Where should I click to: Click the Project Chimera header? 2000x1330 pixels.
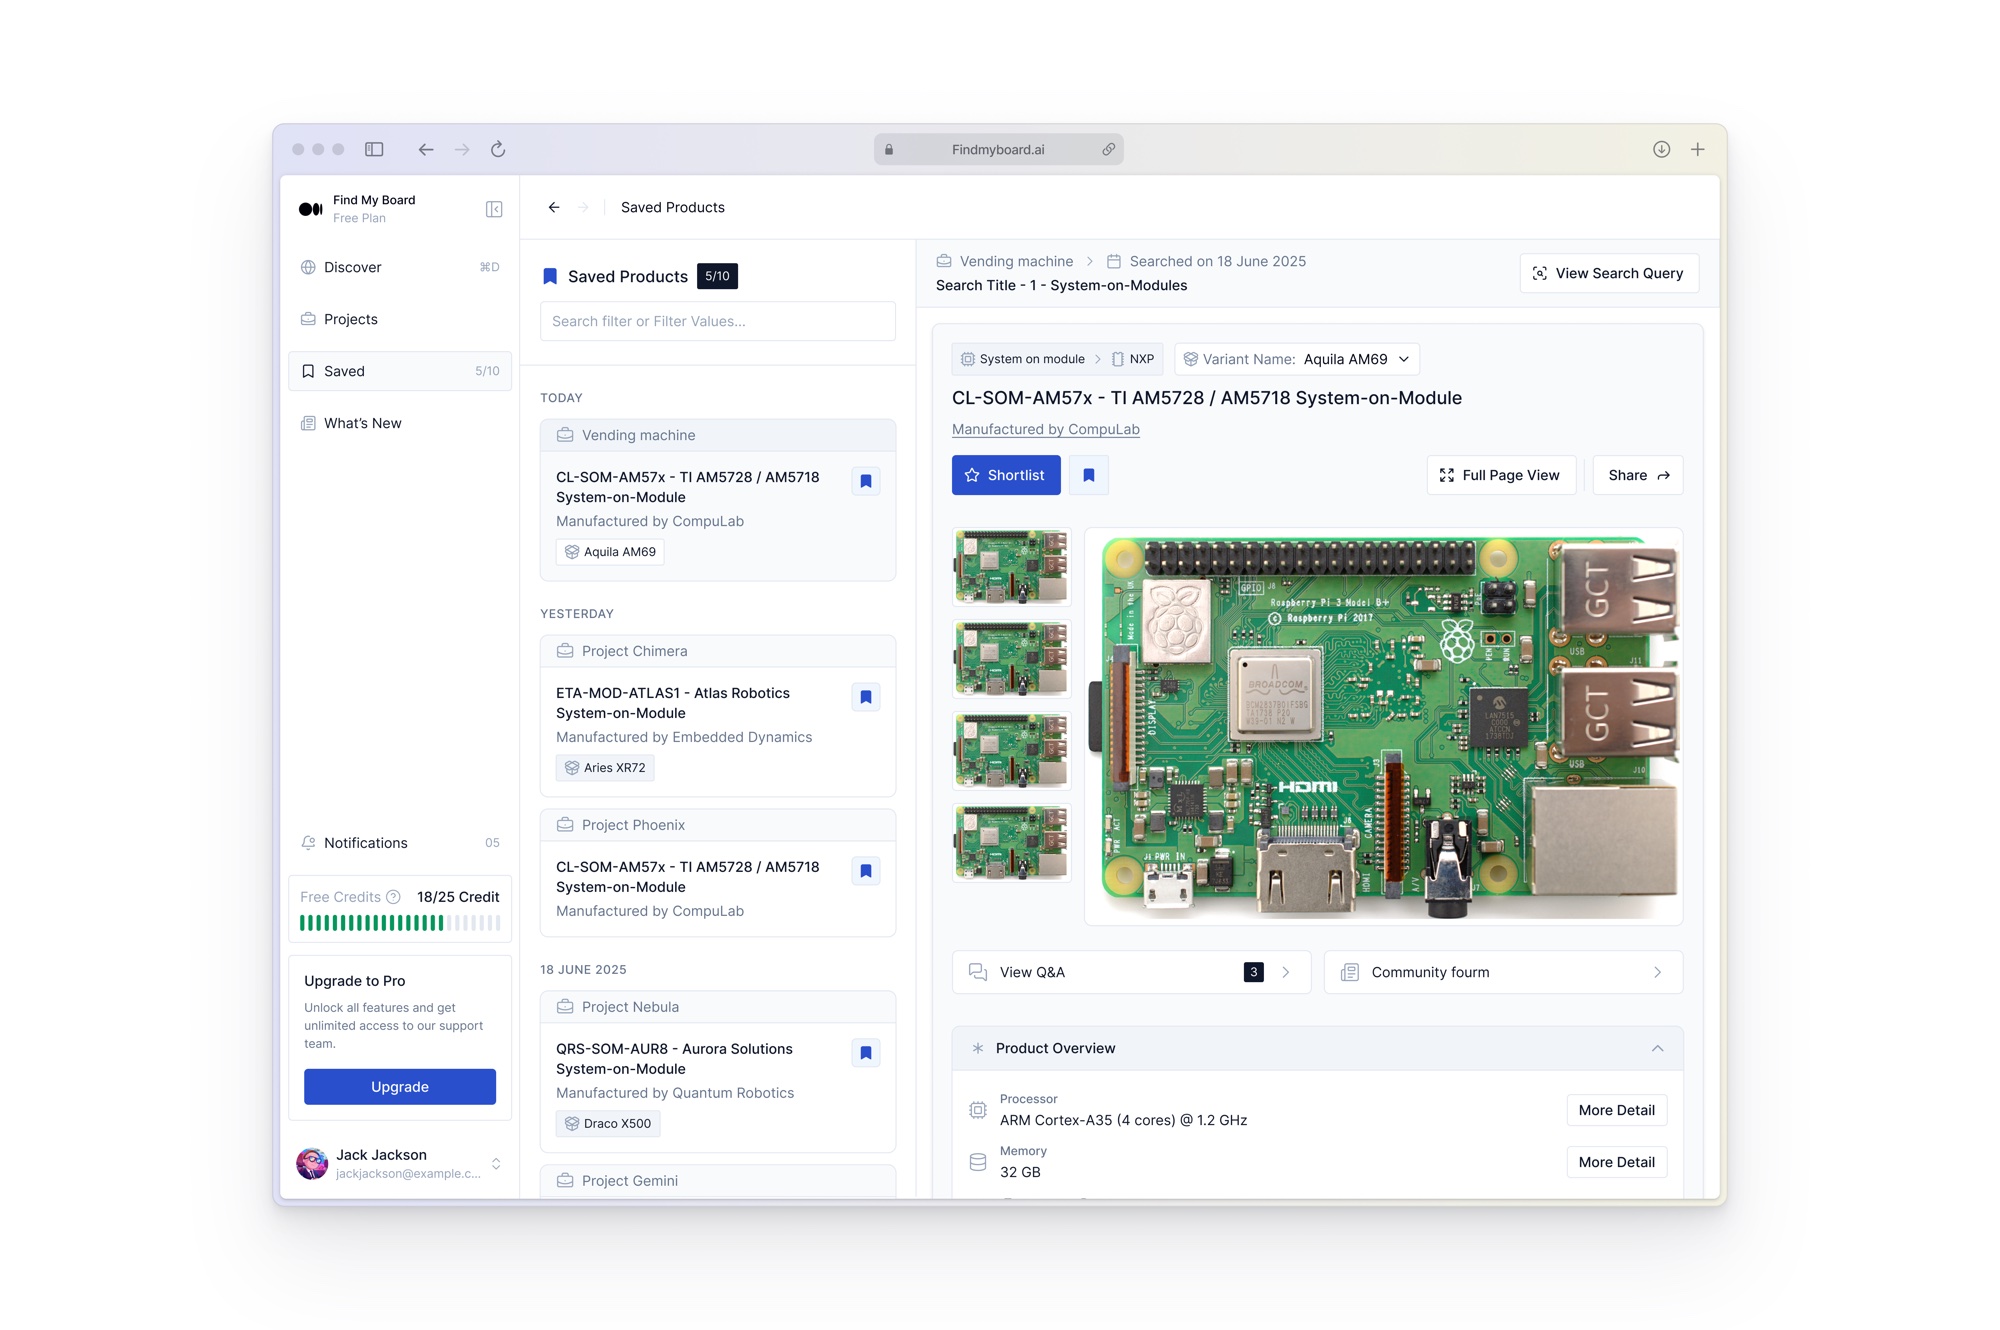[717, 651]
